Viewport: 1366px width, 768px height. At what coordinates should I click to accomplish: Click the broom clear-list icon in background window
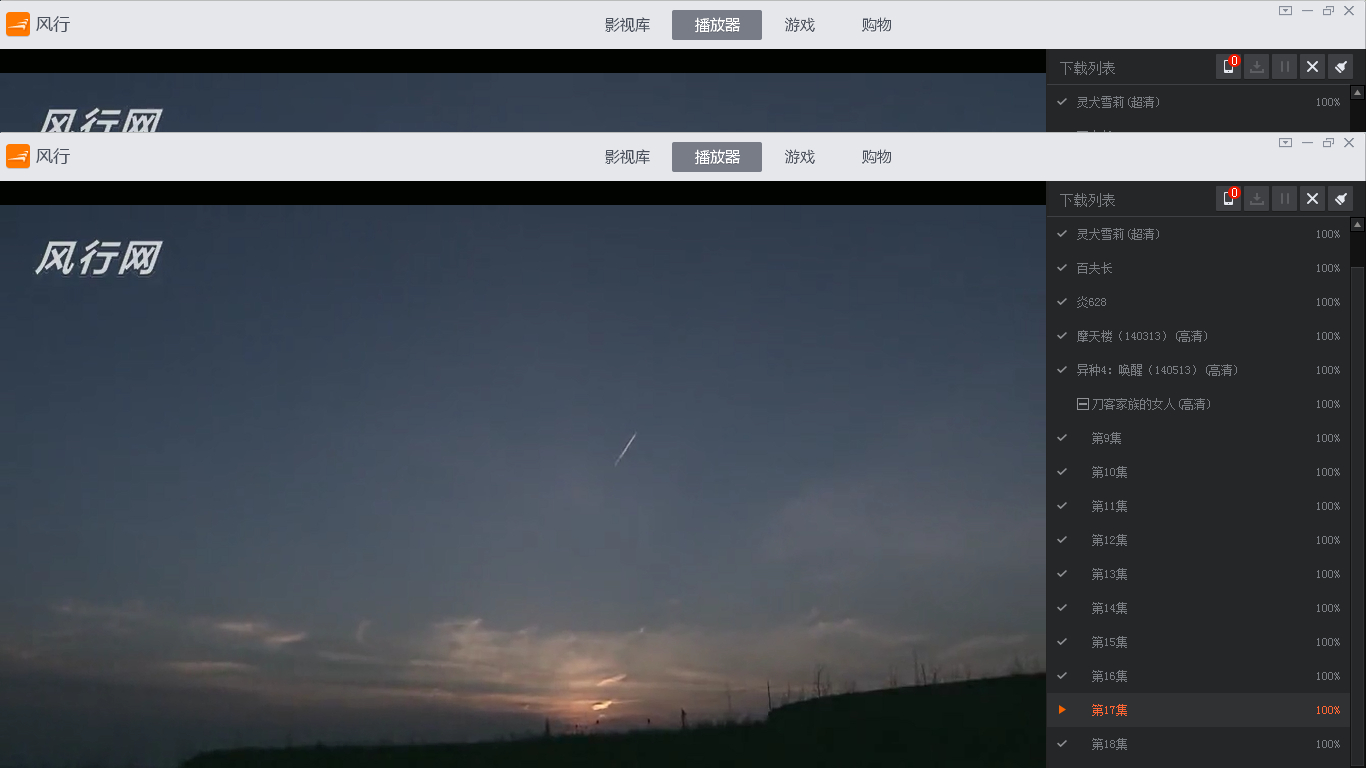click(1341, 67)
